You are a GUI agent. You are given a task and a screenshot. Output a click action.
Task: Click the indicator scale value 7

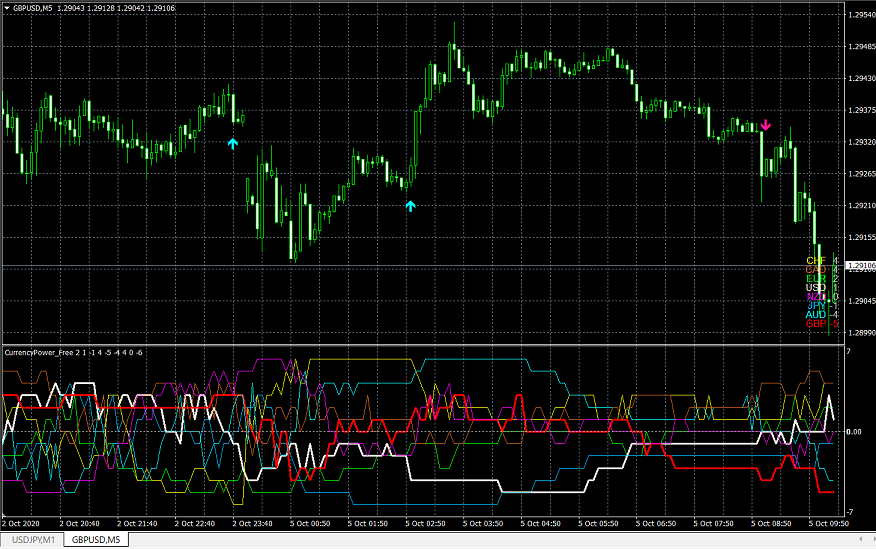(849, 351)
